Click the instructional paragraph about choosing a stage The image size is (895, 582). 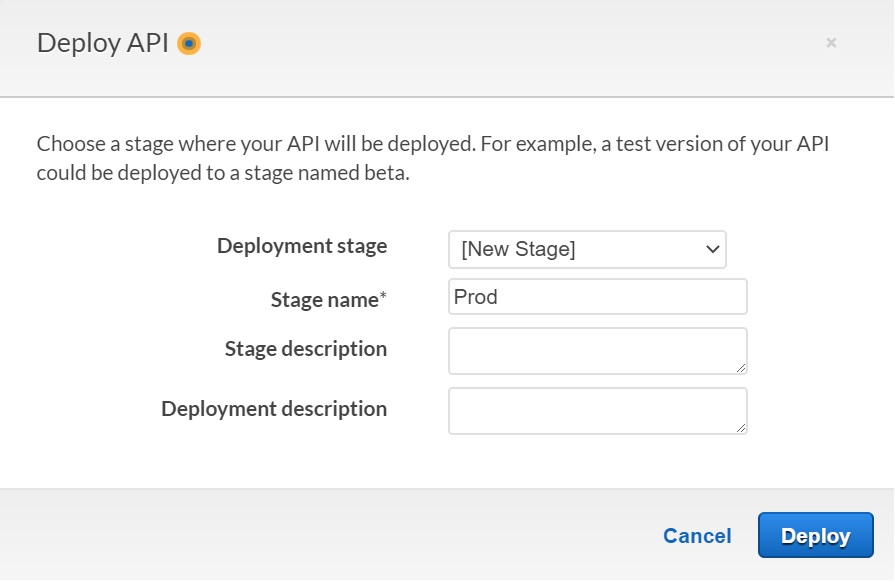tap(432, 158)
